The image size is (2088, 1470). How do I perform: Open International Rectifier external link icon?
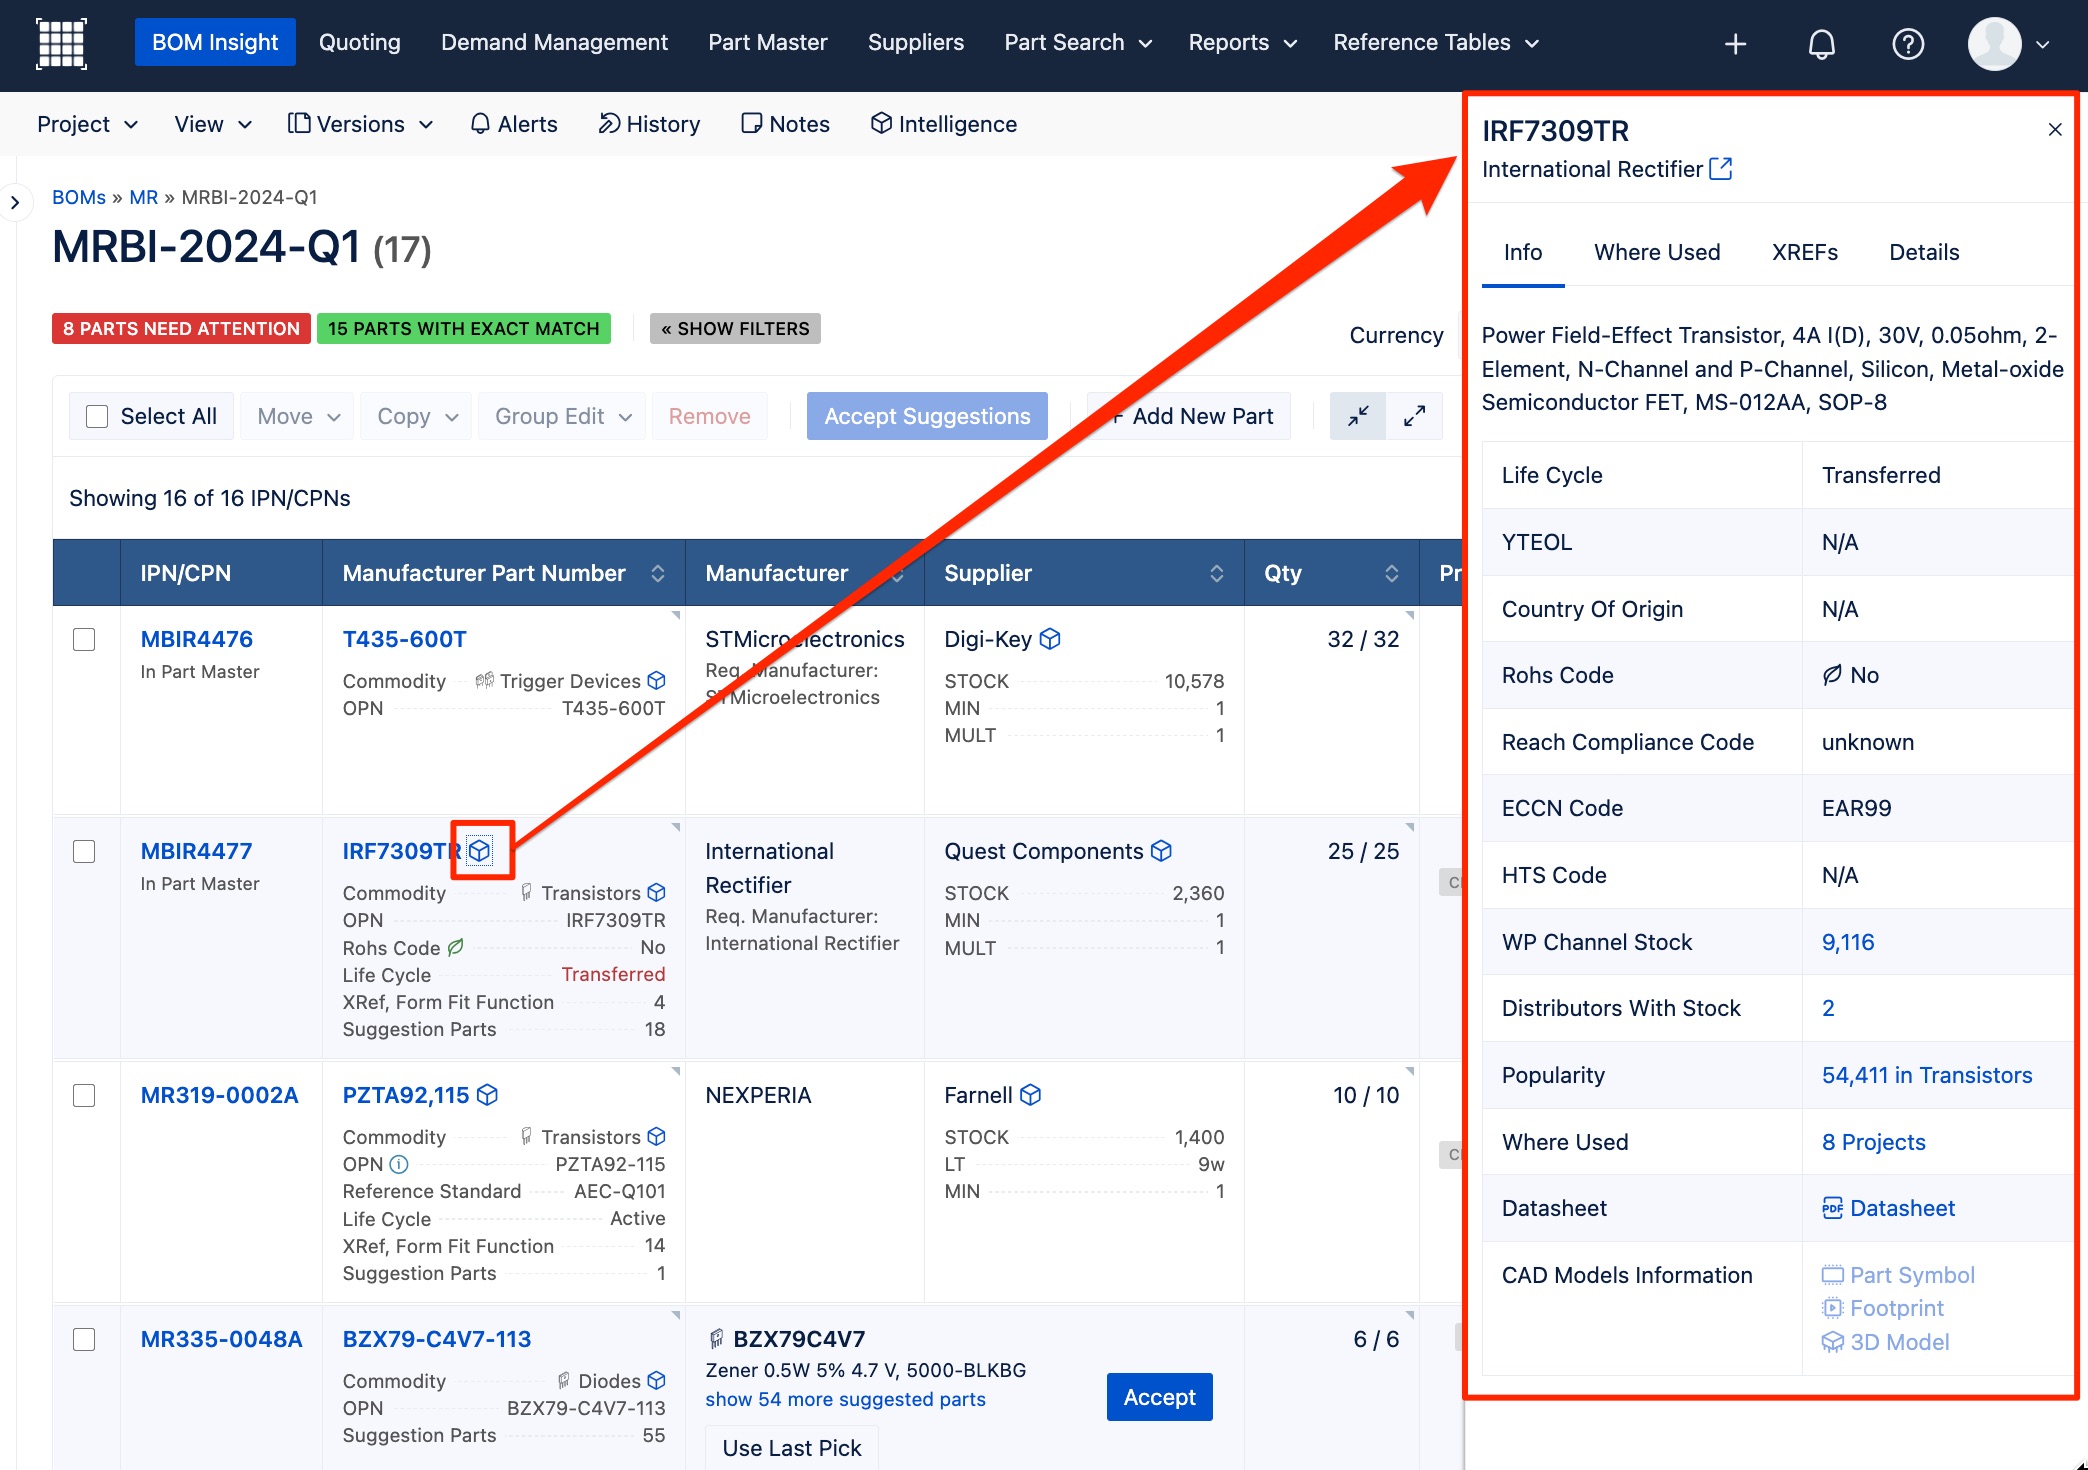(1721, 169)
